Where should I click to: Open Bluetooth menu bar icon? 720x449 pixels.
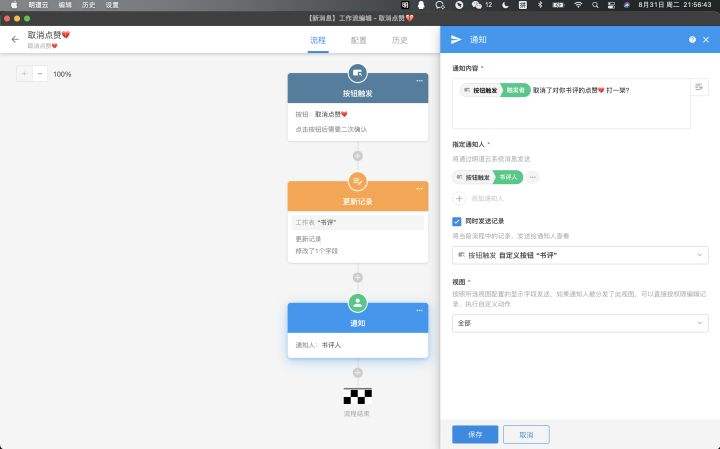click(540, 5)
